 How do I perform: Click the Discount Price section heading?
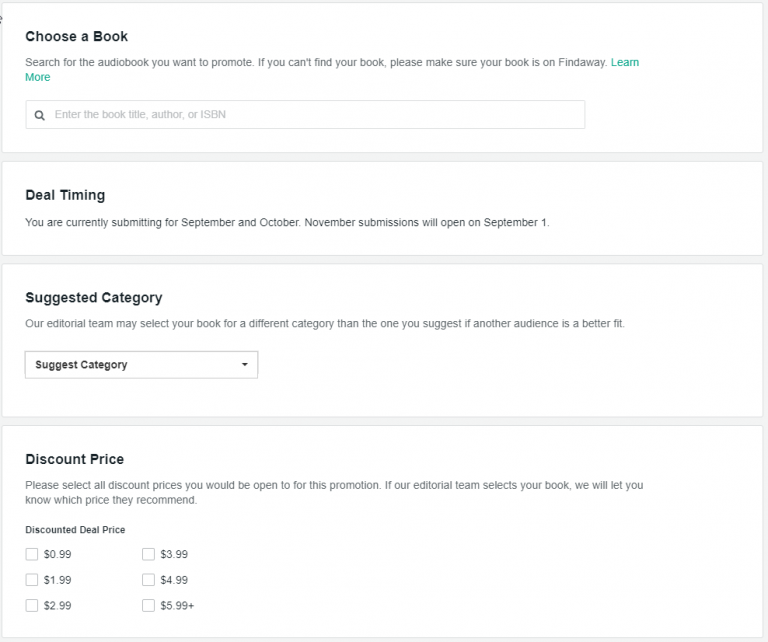(75, 460)
